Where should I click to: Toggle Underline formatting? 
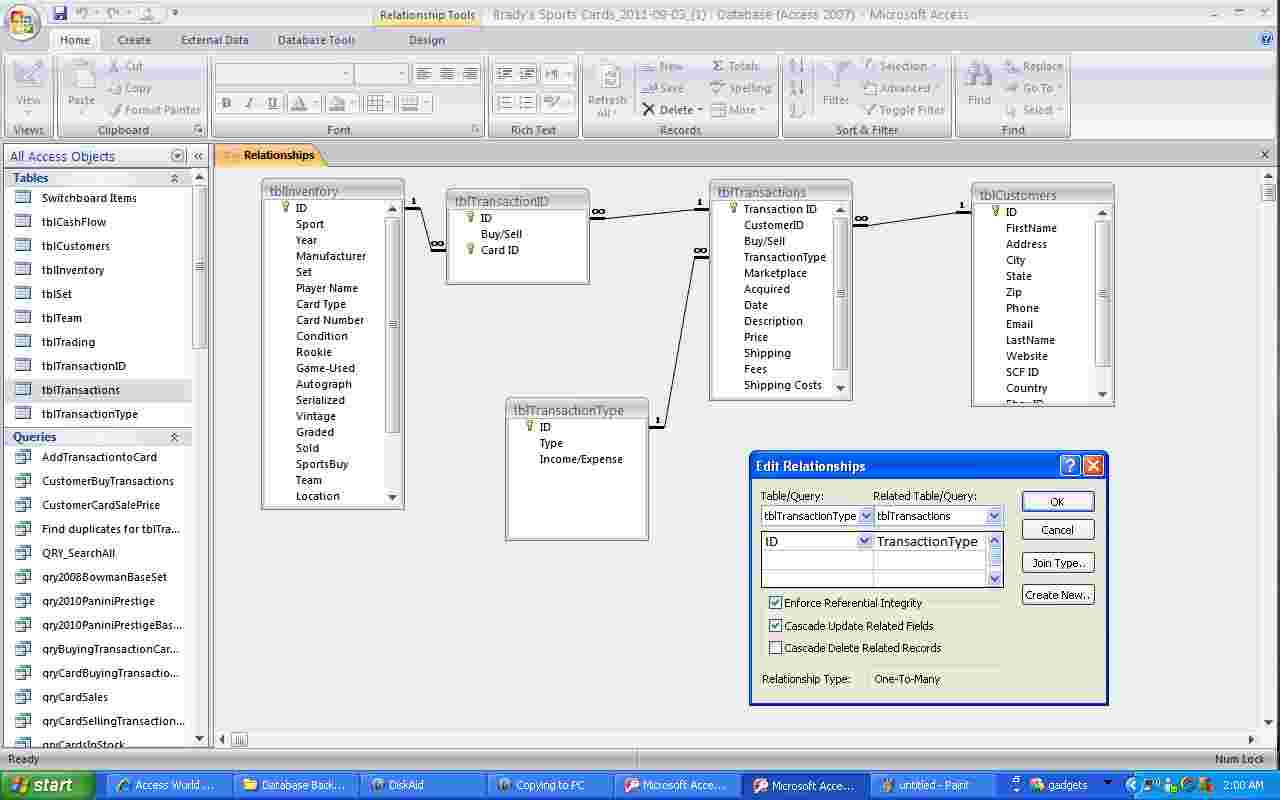[270, 103]
